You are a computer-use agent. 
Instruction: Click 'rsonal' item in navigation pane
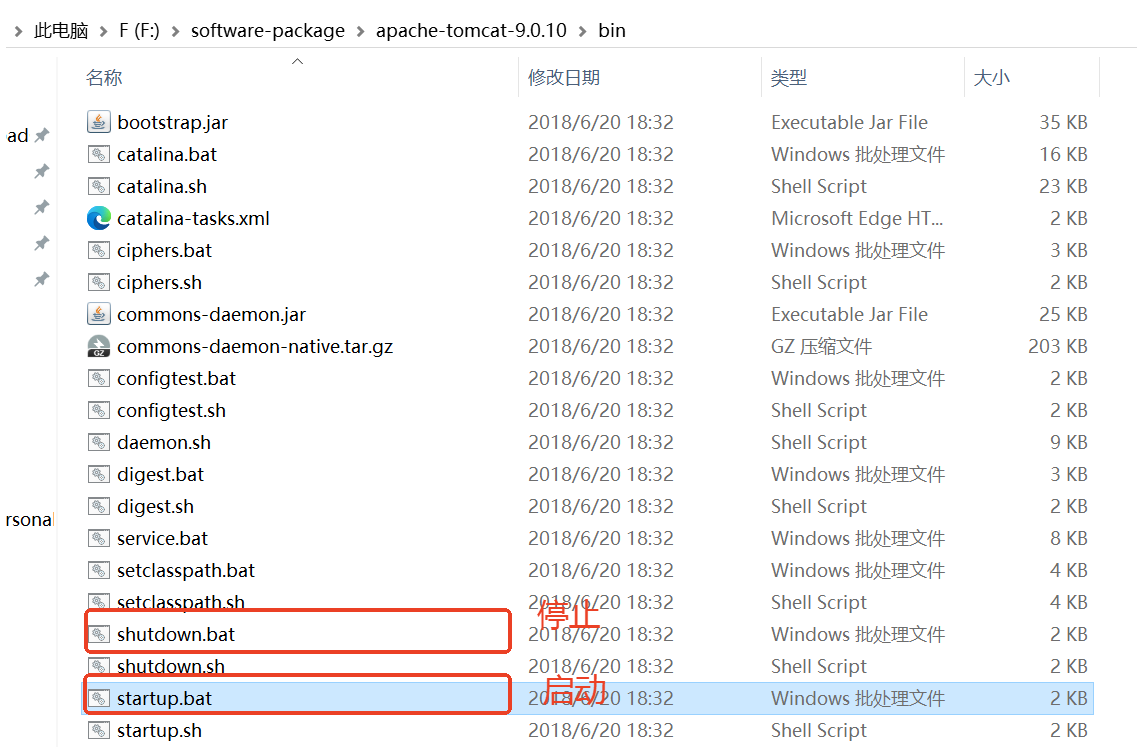coord(29,519)
